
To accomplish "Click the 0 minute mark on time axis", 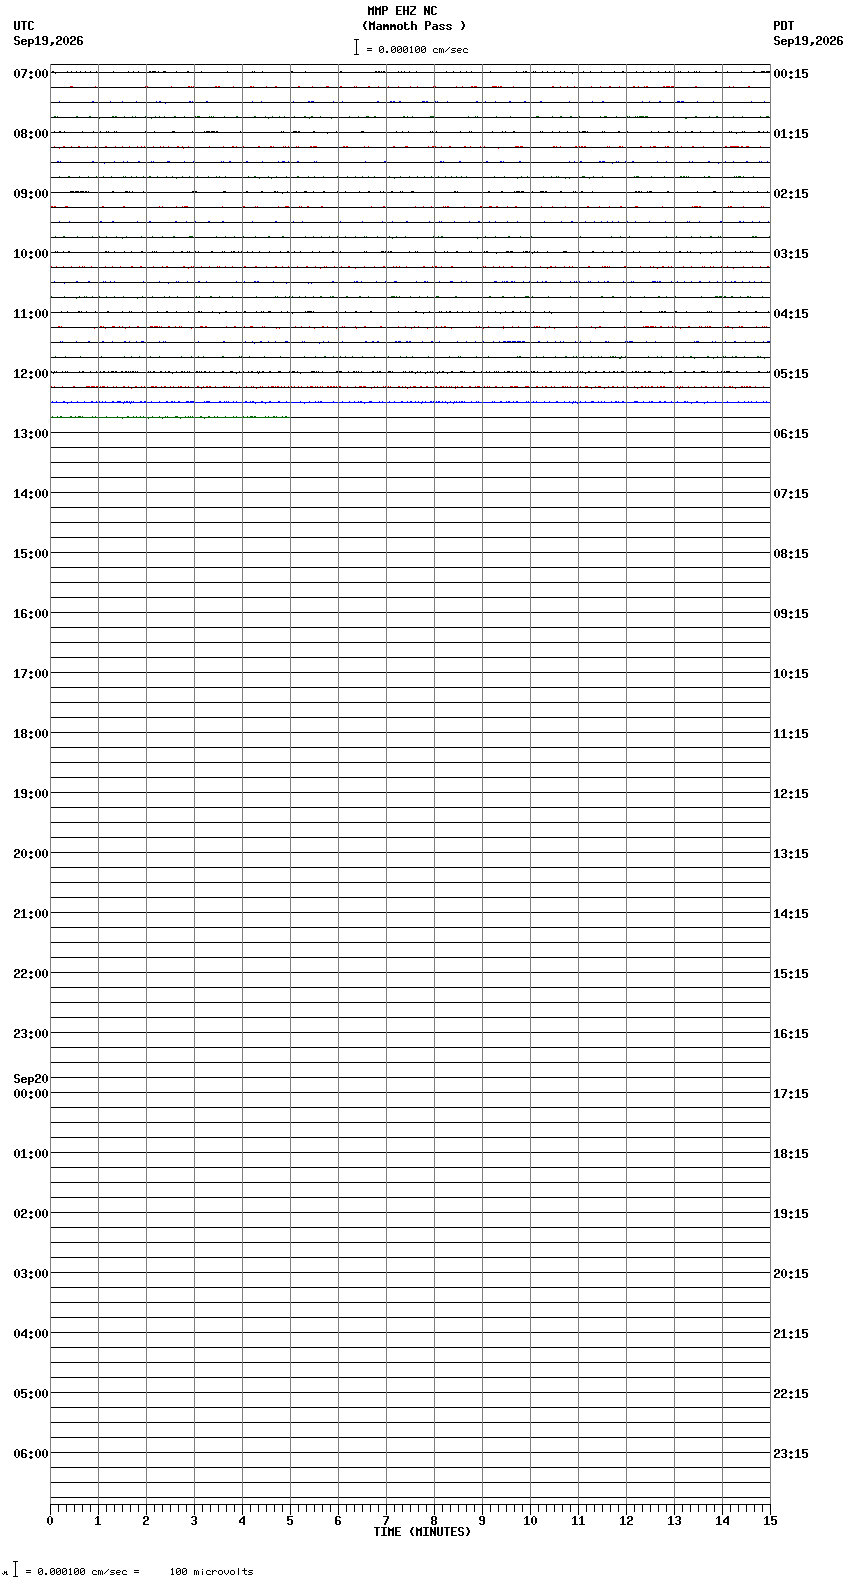I will [x=50, y=1521].
